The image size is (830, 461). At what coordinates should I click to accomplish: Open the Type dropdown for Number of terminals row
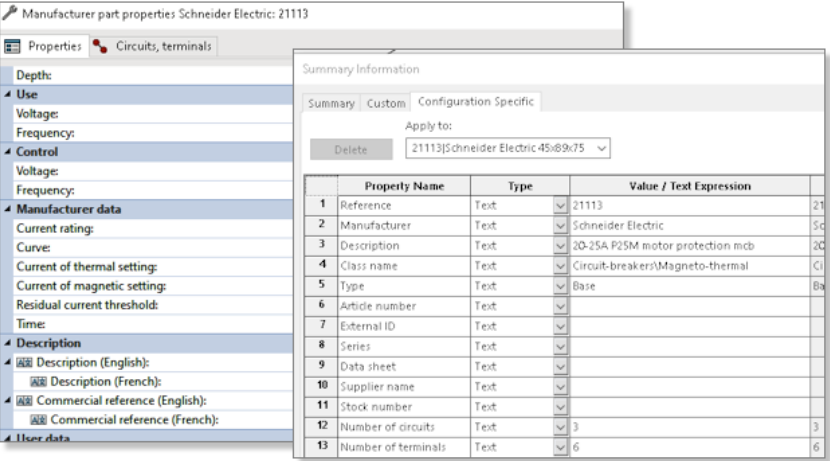pyautogui.click(x=560, y=447)
